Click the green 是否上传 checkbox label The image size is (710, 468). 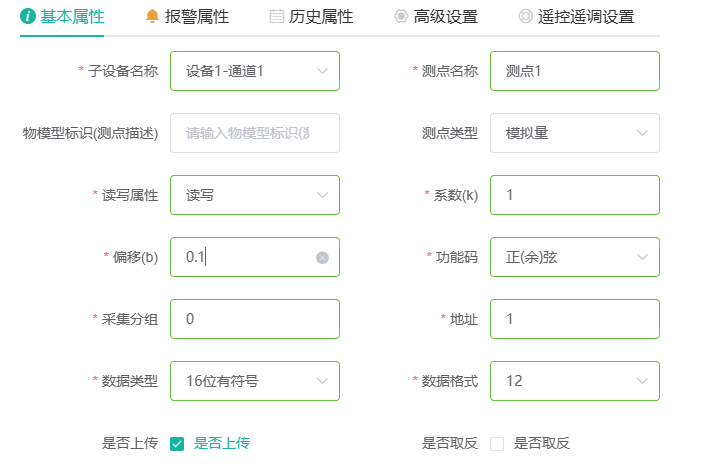pyautogui.click(x=222, y=443)
